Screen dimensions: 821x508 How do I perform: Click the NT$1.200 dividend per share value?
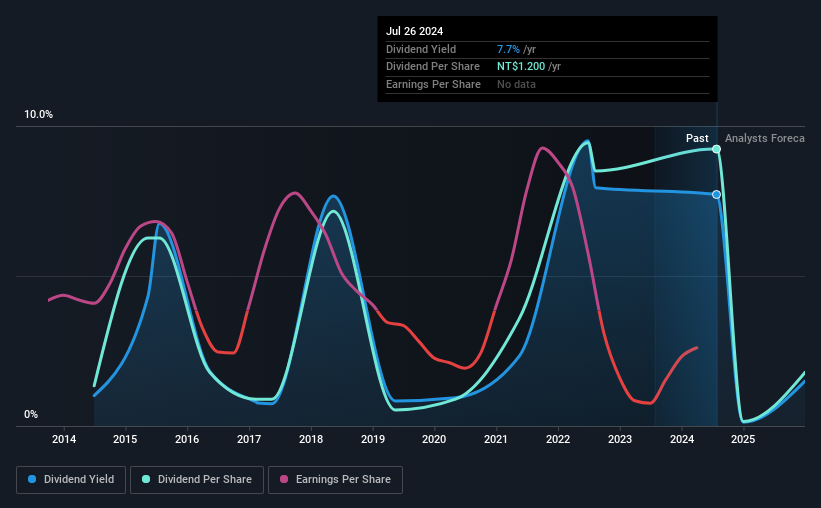(x=521, y=67)
